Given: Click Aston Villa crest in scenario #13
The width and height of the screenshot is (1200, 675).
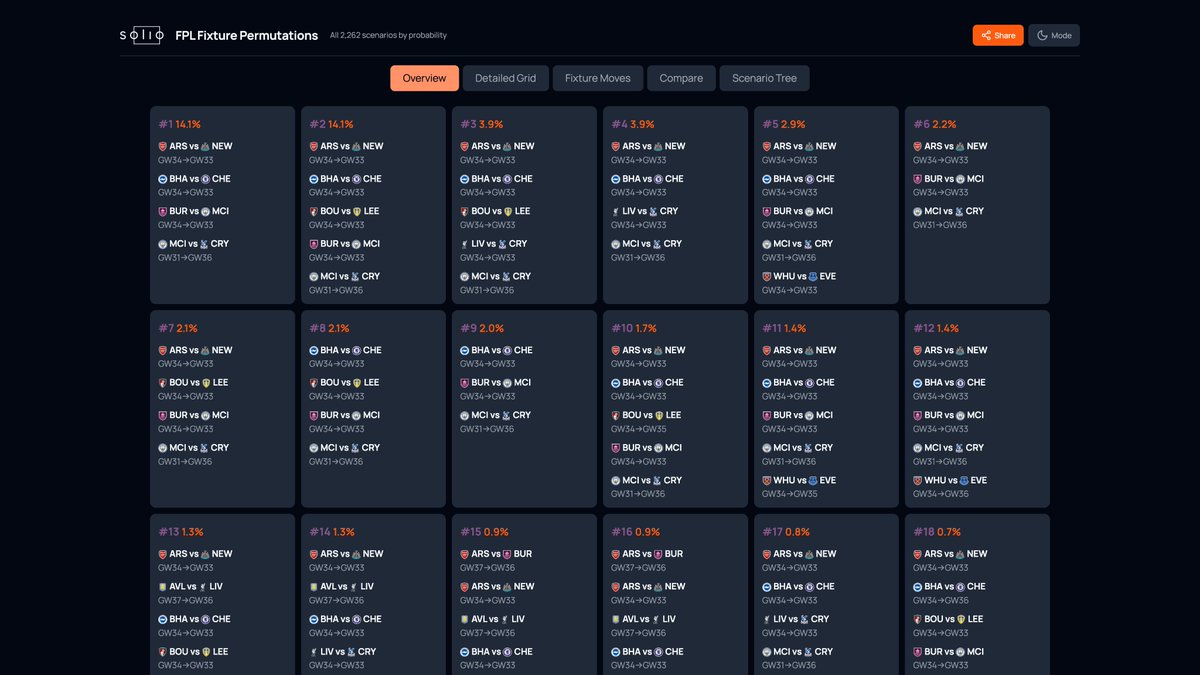Looking at the screenshot, I should pyautogui.click(x=163, y=587).
